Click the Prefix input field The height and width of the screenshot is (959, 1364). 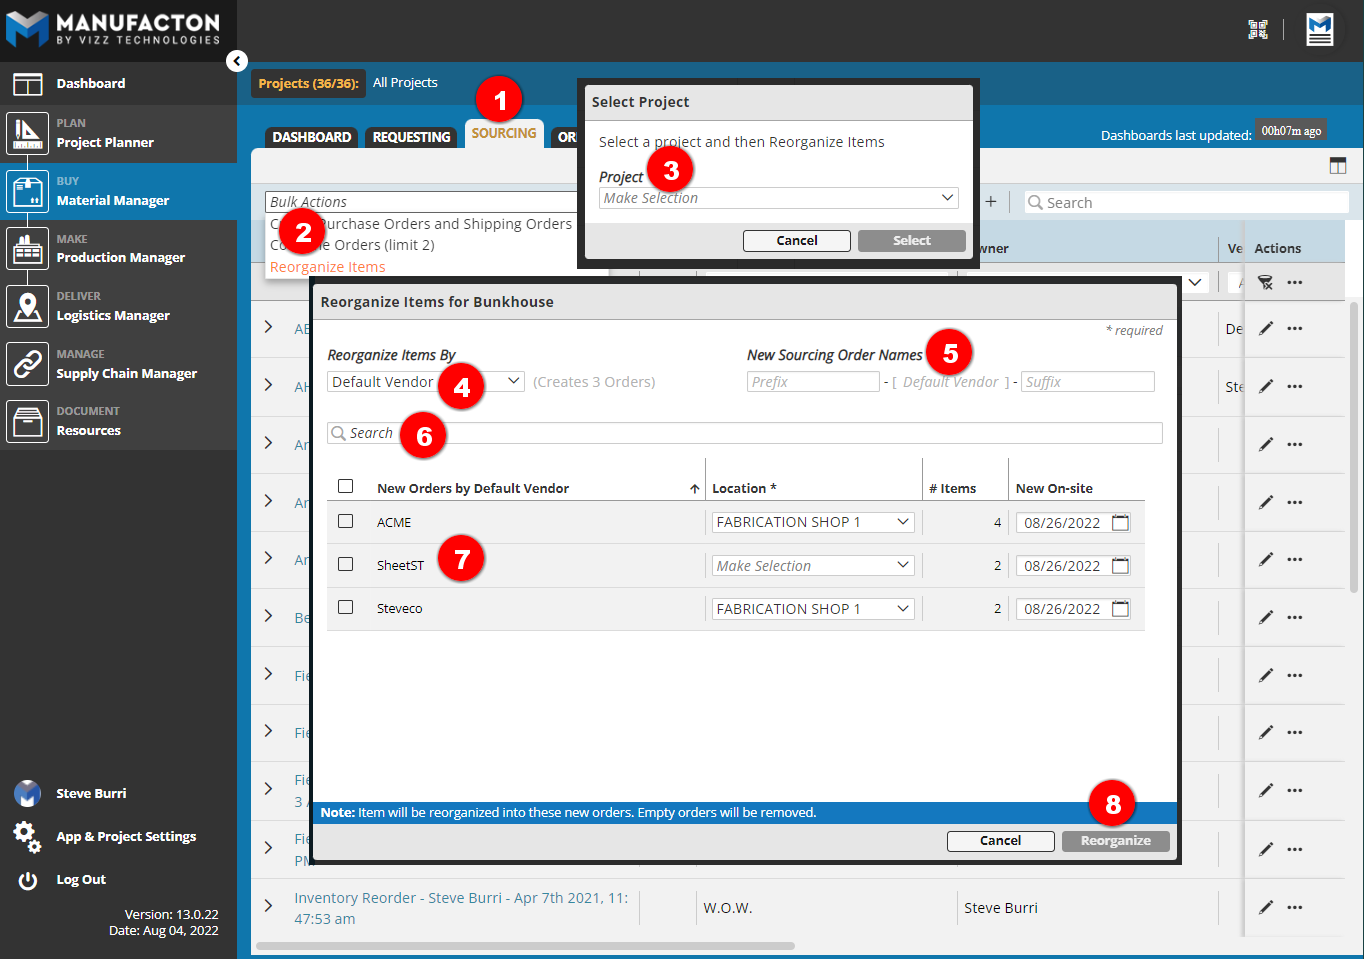(x=812, y=382)
